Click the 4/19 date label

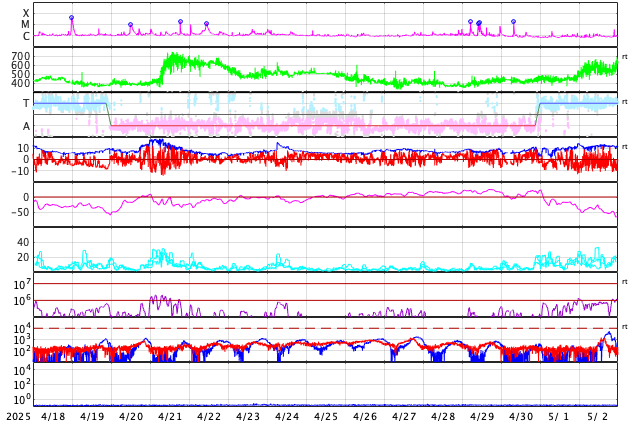point(92,417)
